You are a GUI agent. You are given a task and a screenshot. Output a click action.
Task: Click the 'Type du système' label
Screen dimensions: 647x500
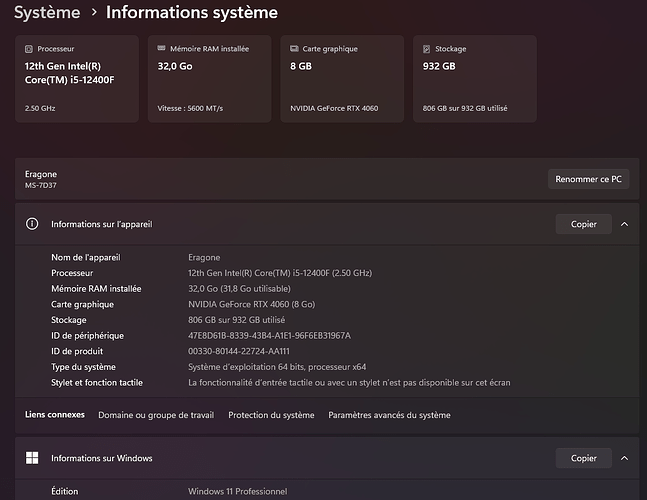click(x=83, y=367)
